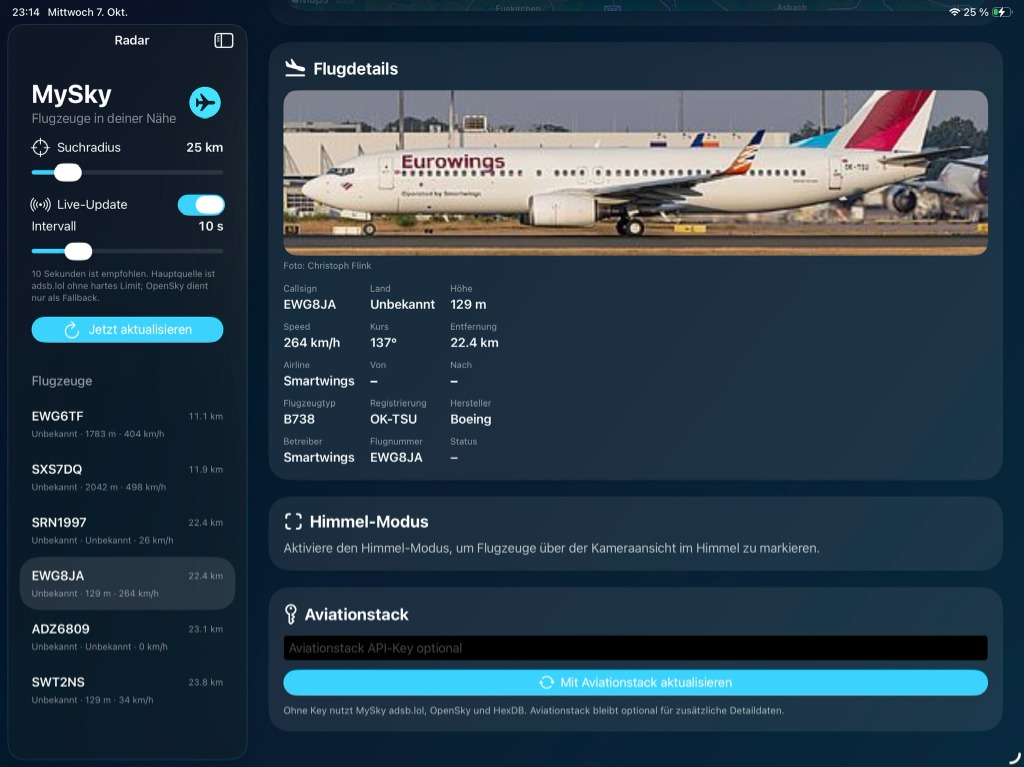
Task: Click the Höhe value 129 m
Action: tap(468, 304)
